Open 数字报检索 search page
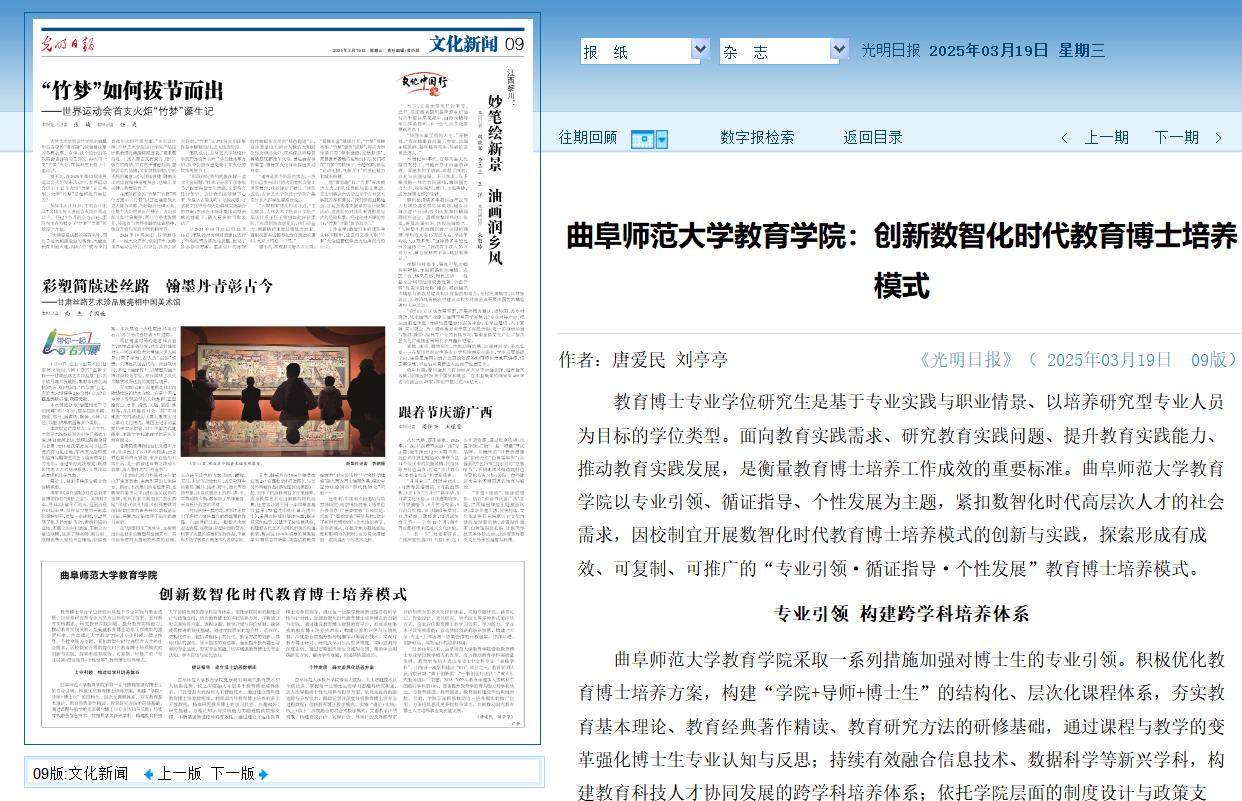 point(757,138)
